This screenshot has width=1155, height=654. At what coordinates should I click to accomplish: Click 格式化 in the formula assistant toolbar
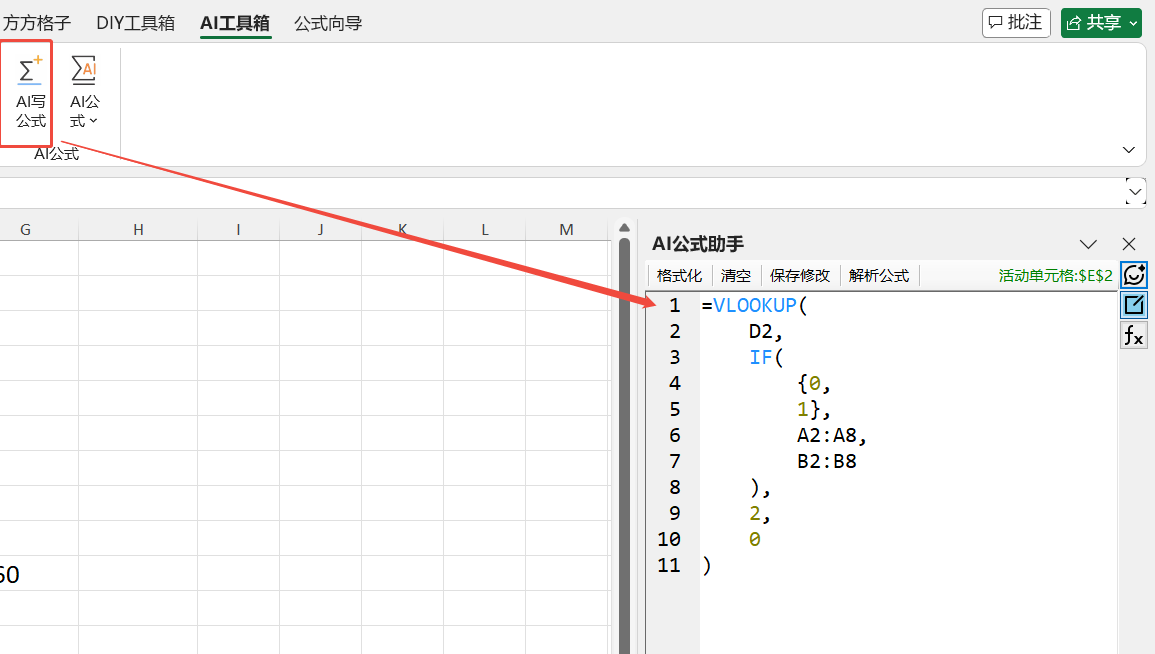(679, 275)
